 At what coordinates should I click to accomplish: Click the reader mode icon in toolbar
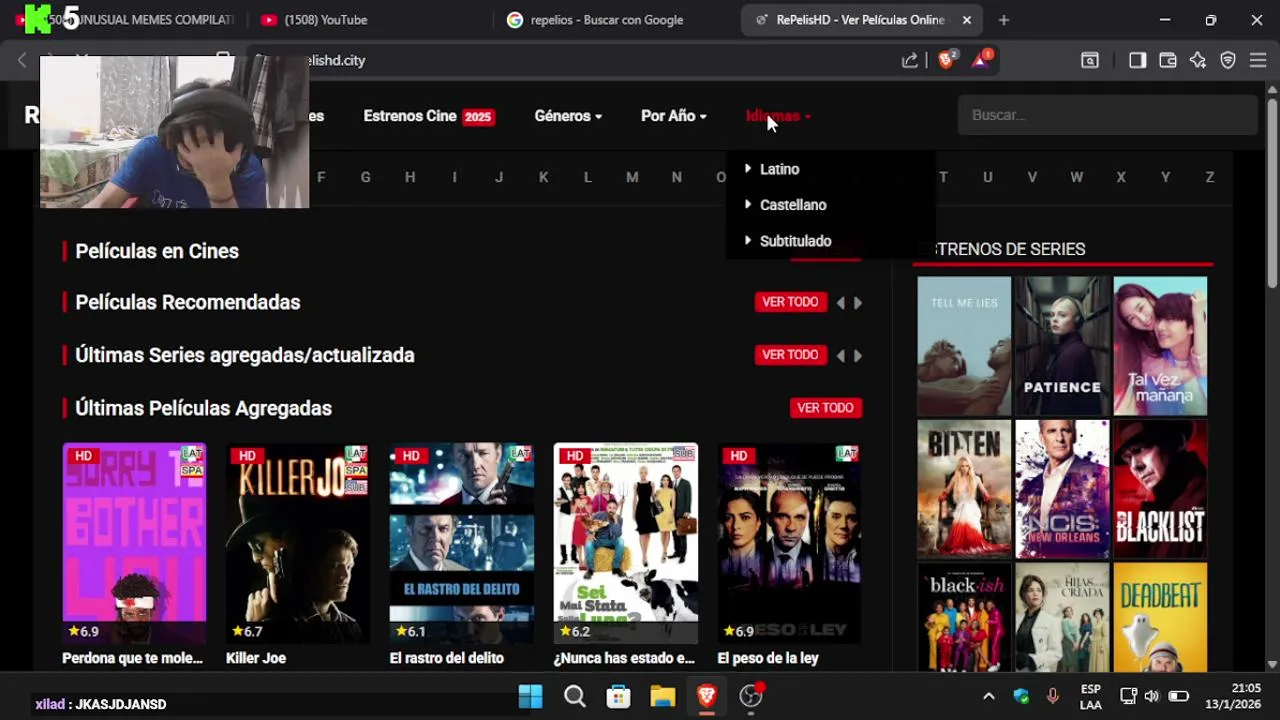tap(1090, 60)
